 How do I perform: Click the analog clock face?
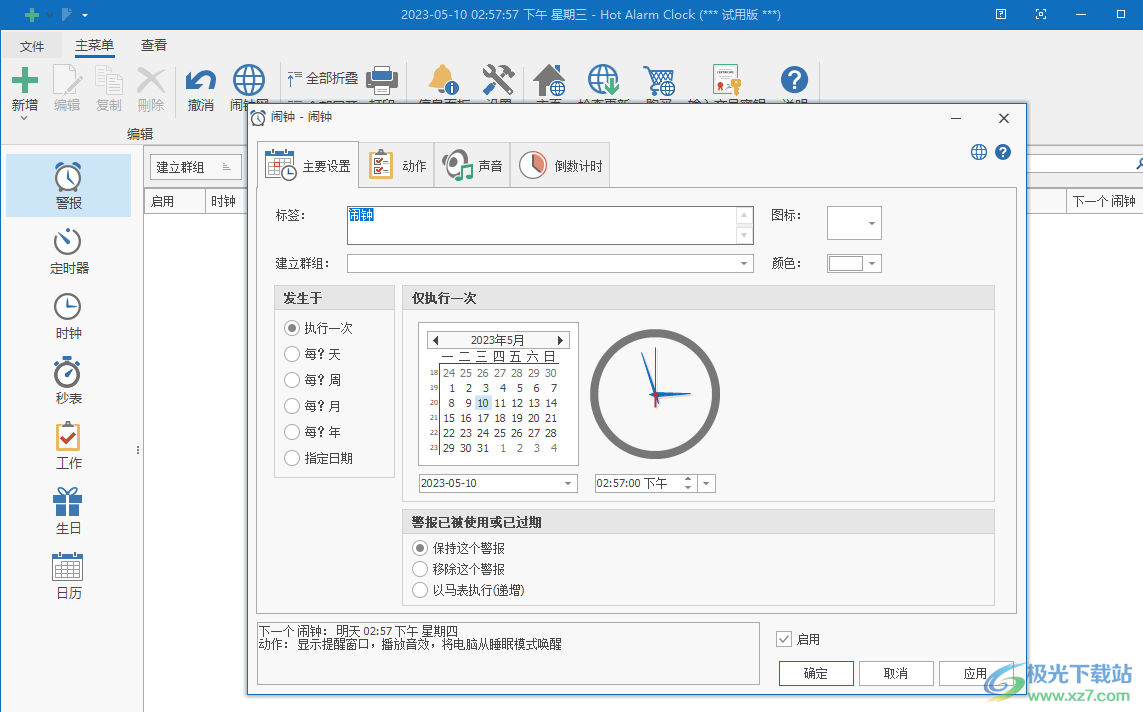click(655, 394)
